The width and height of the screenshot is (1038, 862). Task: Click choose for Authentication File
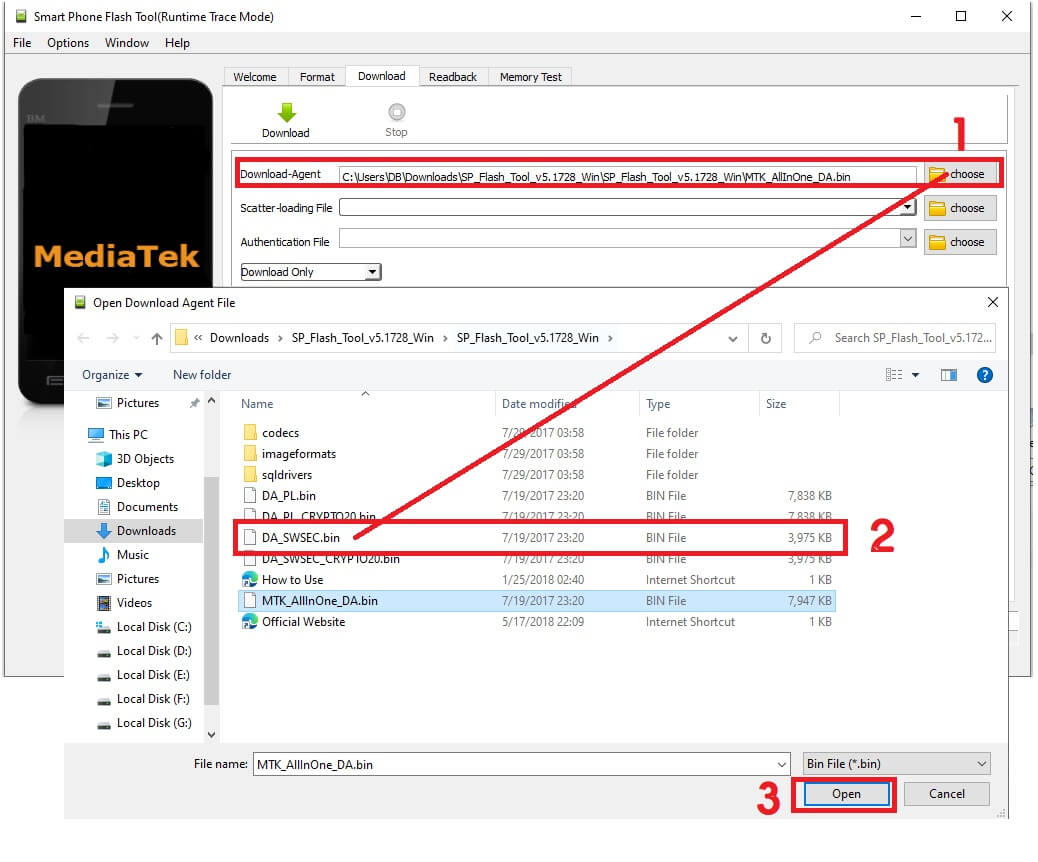tap(959, 241)
